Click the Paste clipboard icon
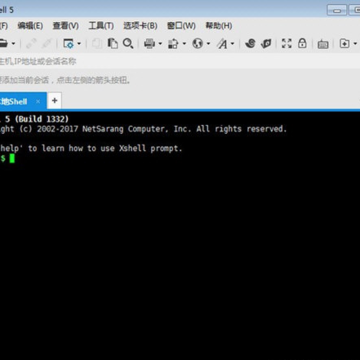Viewport: 360px width, 360px height. click(113, 43)
